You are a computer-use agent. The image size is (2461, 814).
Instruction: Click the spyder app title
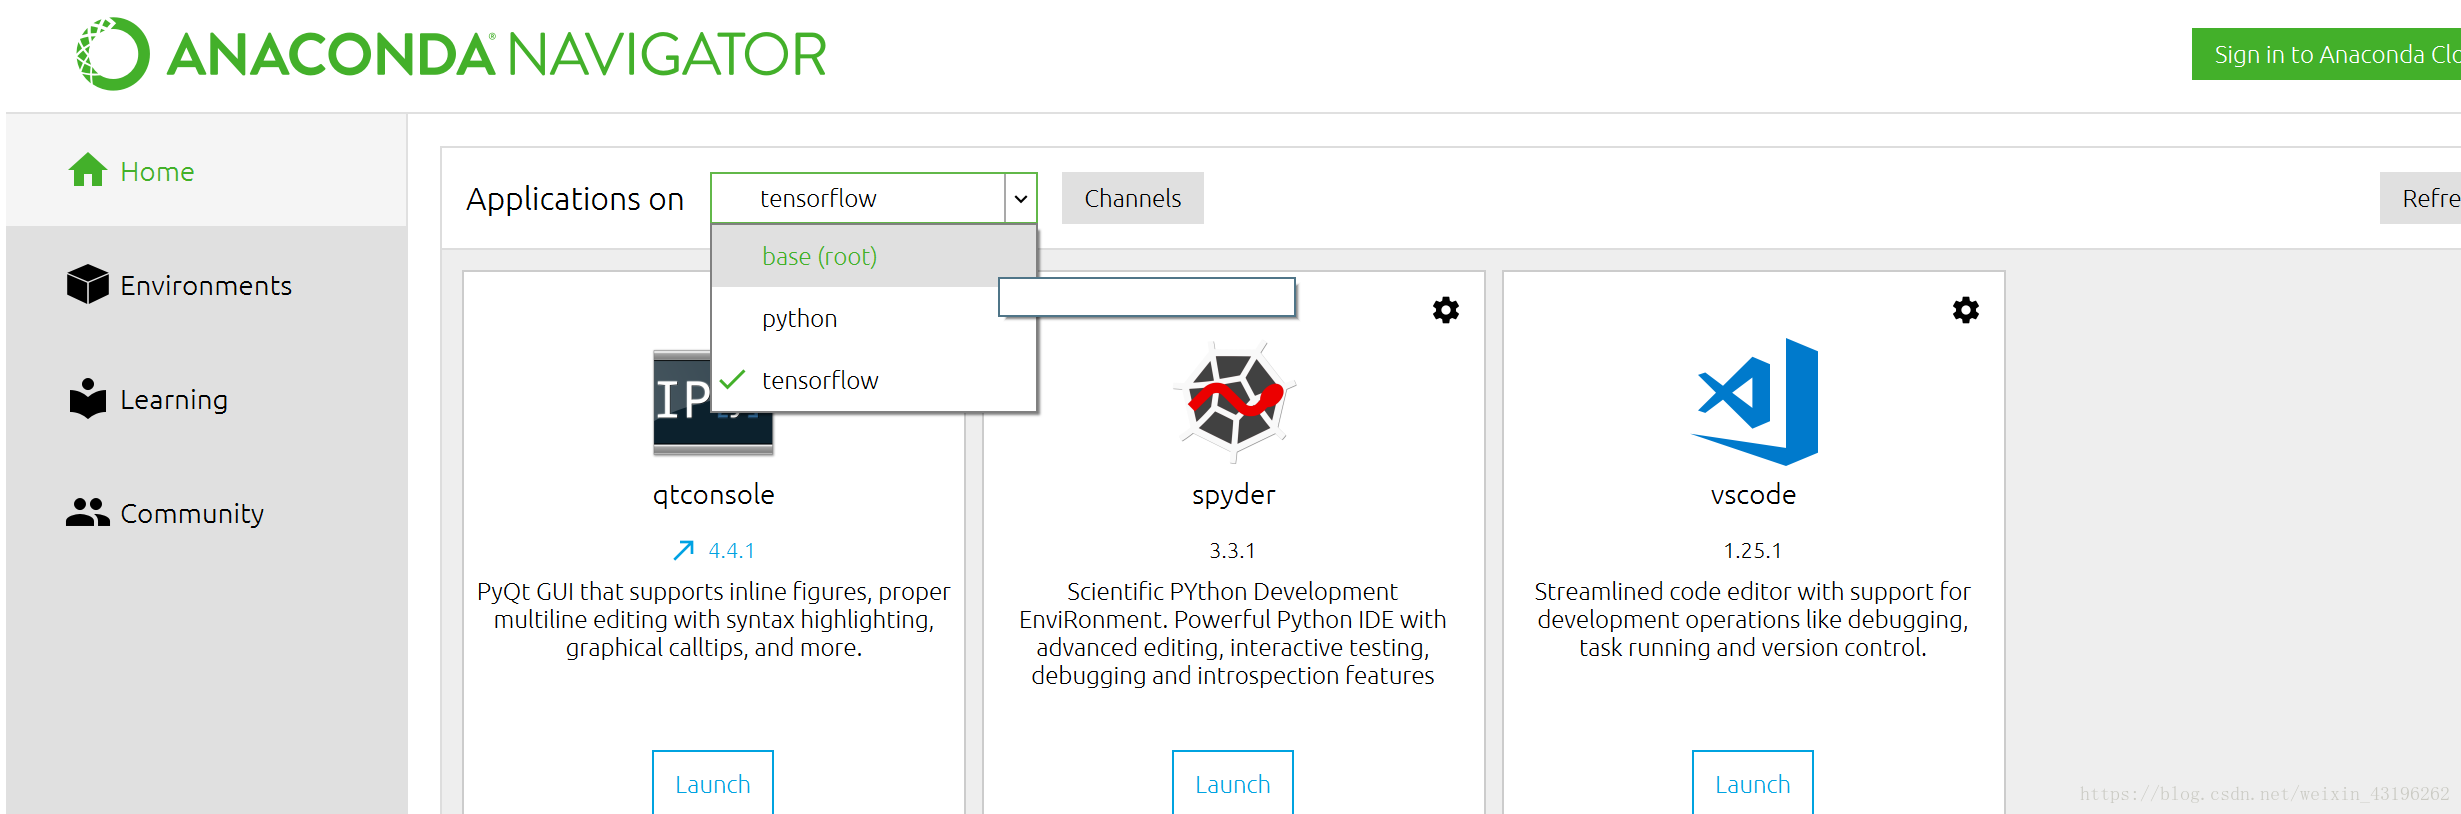1233,495
